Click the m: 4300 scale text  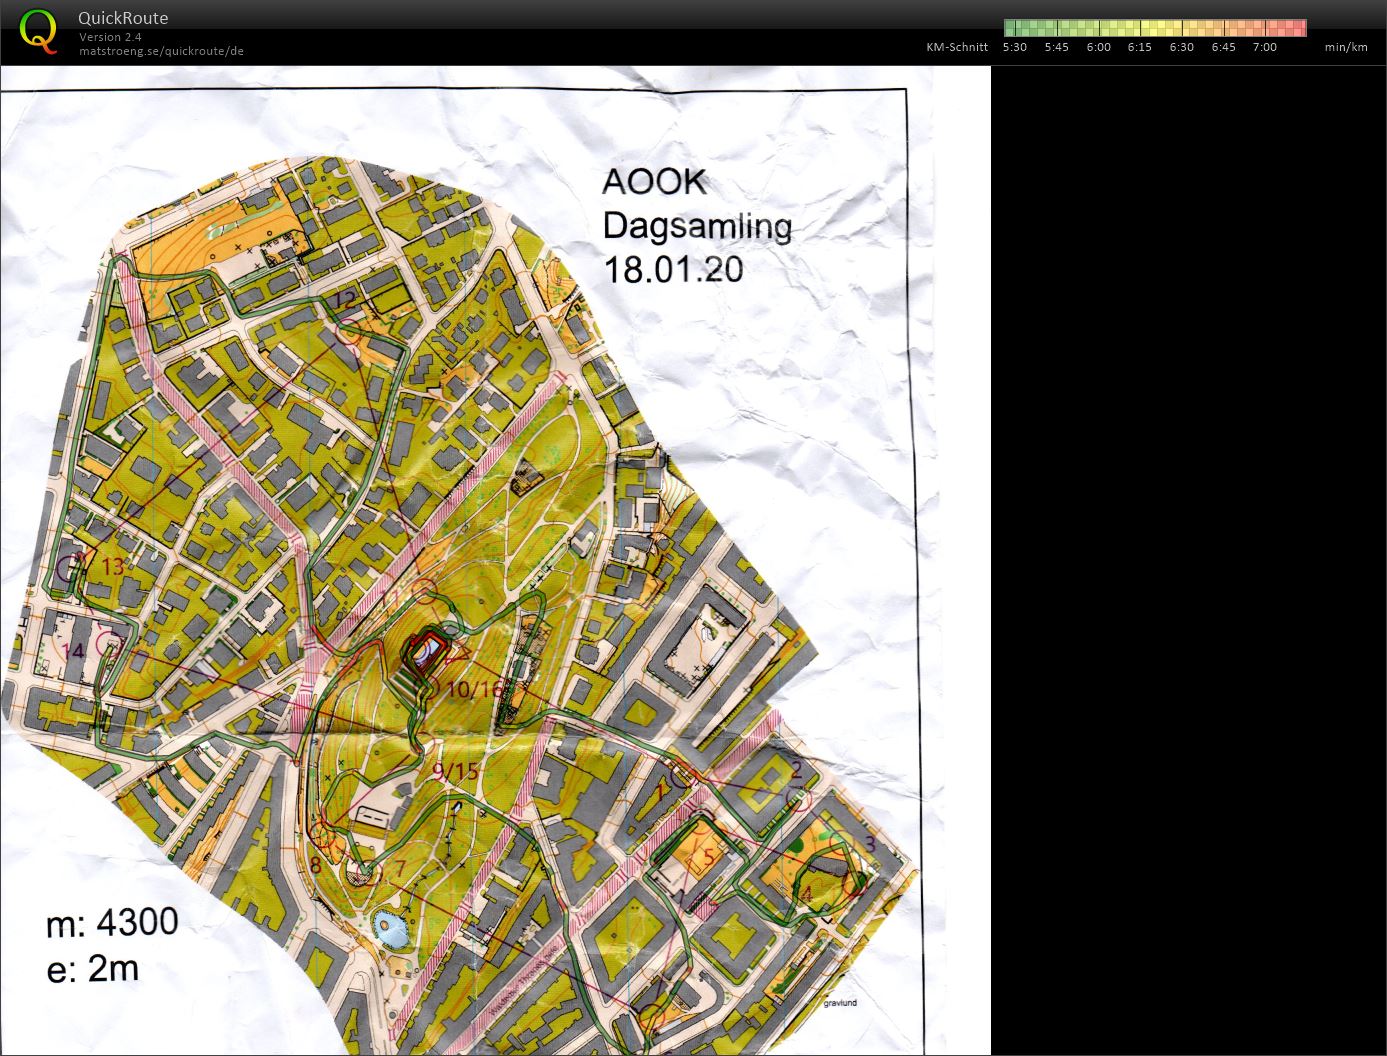[x=113, y=923]
